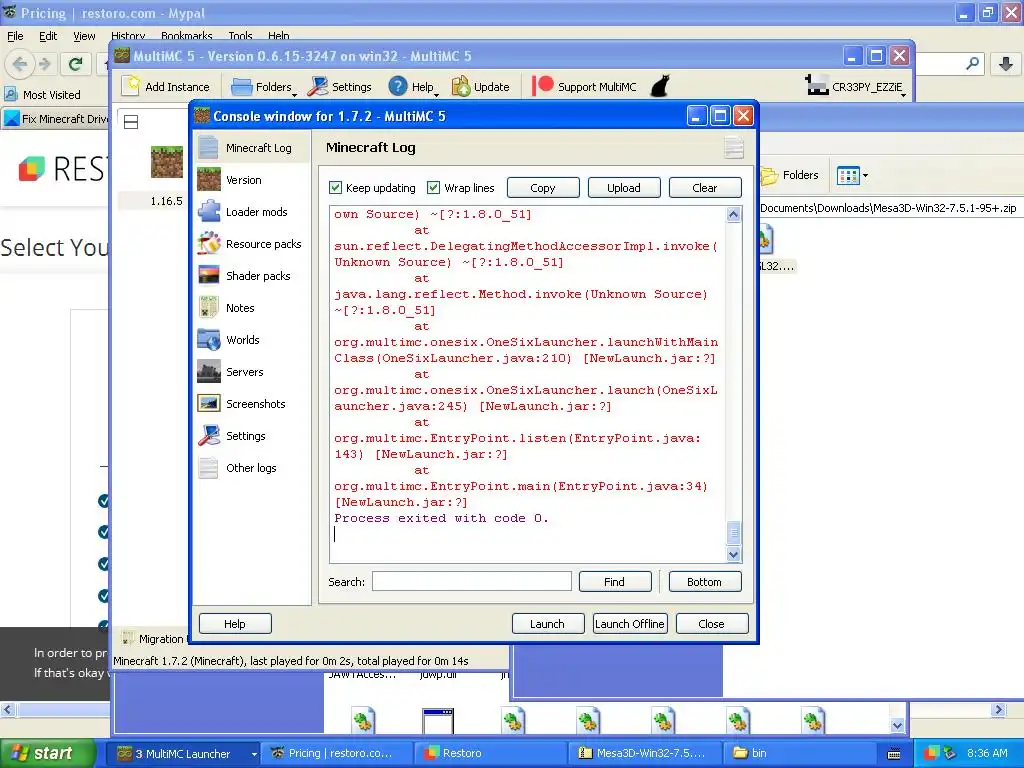Open the Resource packs page
Image resolution: width=1024 pixels, height=768 pixels.
(x=251, y=244)
